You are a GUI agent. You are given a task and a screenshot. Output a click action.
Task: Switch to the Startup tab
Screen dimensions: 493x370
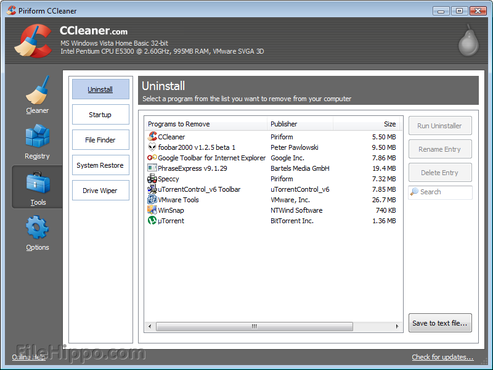(101, 115)
